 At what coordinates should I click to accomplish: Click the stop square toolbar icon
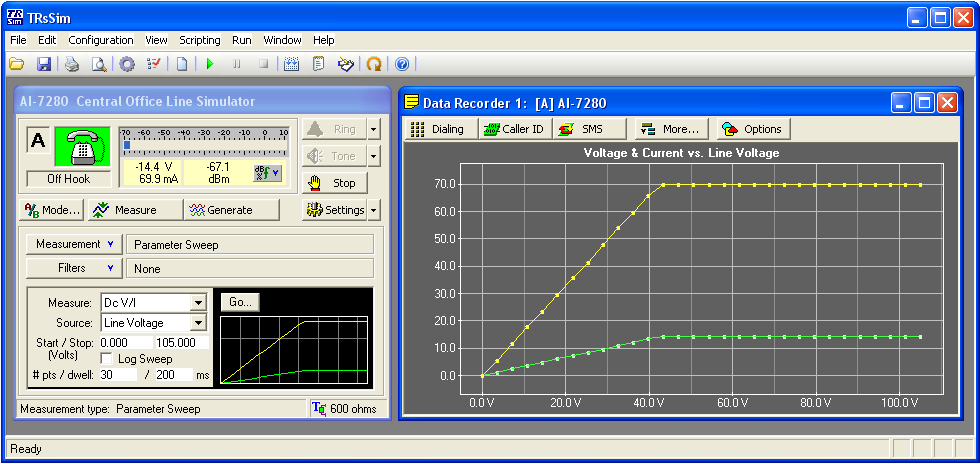point(264,64)
